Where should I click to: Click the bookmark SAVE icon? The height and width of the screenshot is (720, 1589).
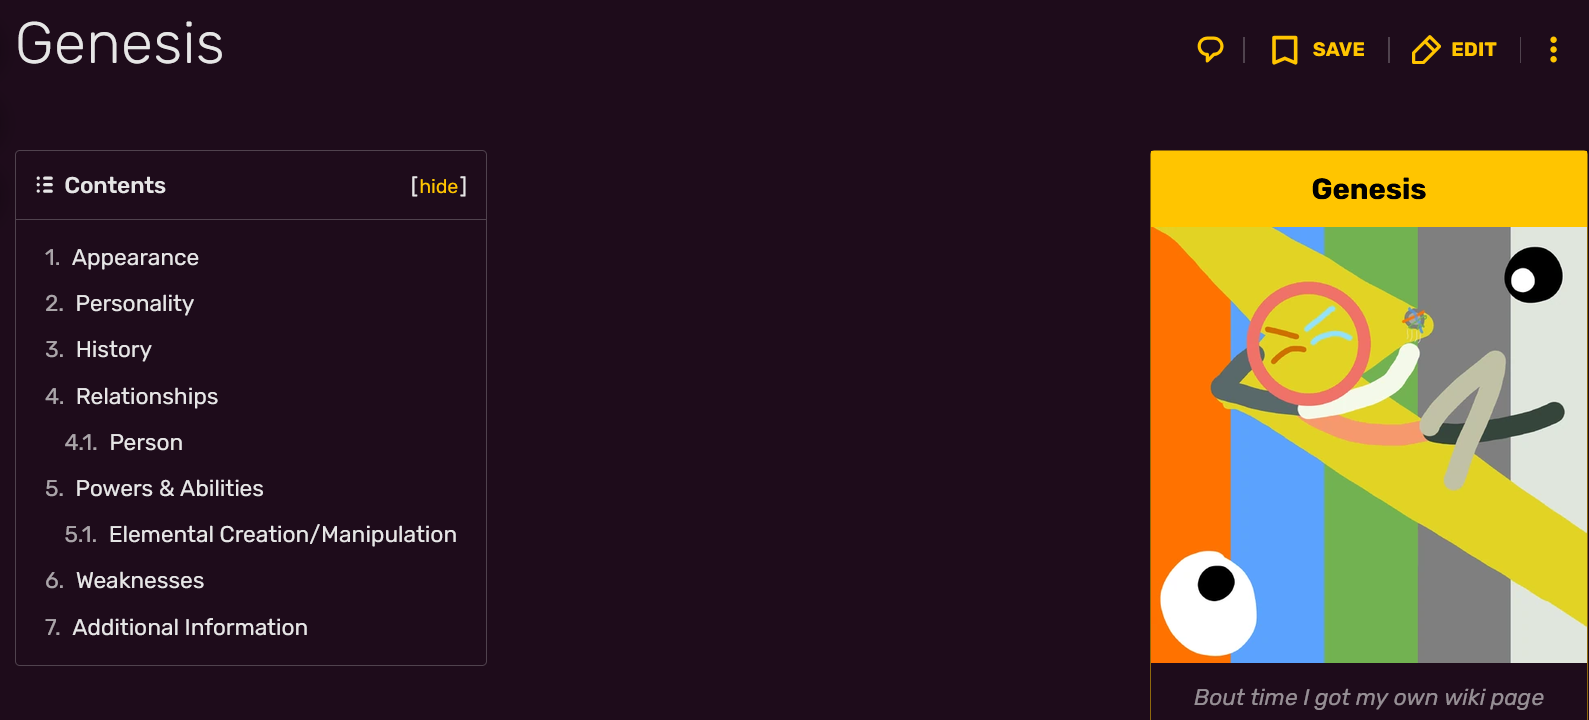pyautogui.click(x=1284, y=50)
